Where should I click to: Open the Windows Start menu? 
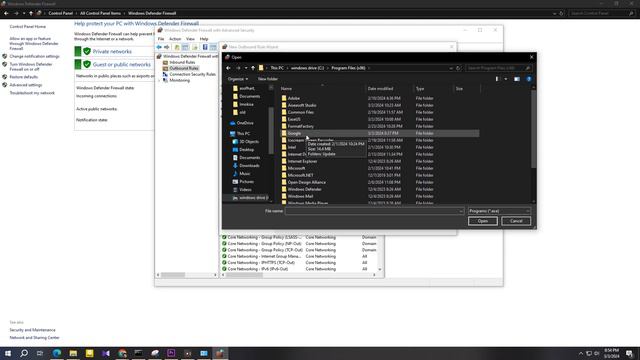7,353
